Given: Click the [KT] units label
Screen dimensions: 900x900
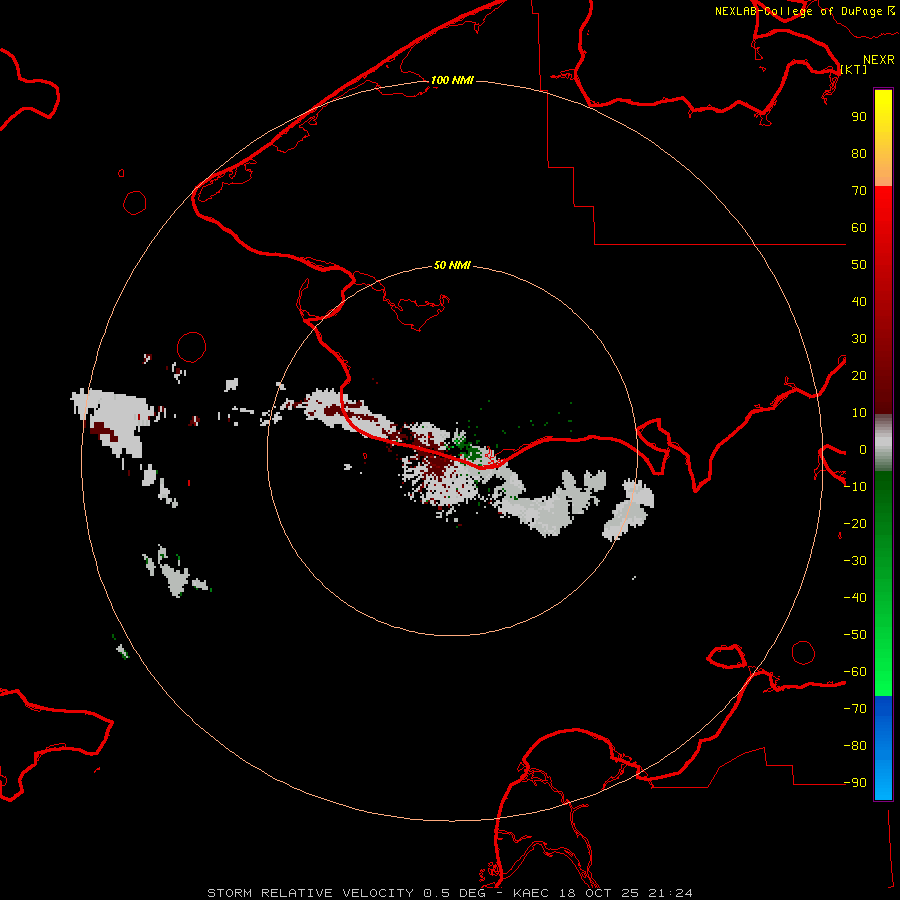Looking at the screenshot, I should pyautogui.click(x=854, y=69).
